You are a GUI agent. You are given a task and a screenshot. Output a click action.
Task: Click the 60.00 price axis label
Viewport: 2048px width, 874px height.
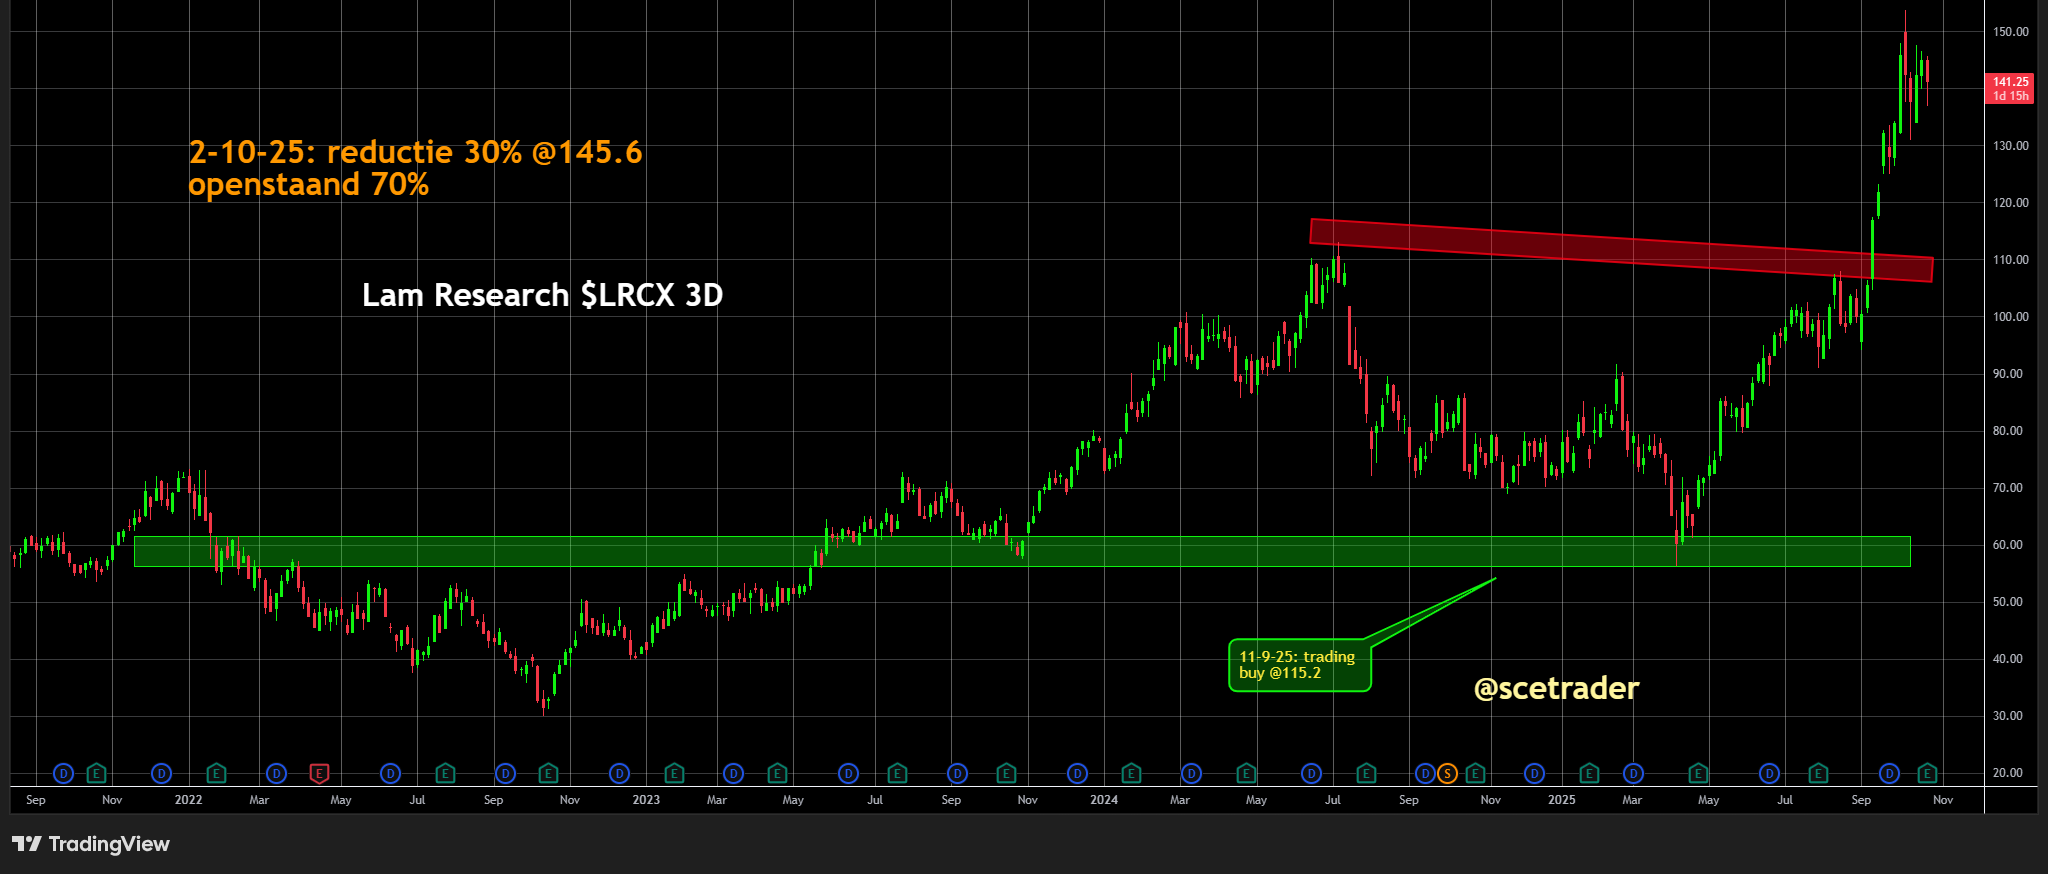point(2008,545)
